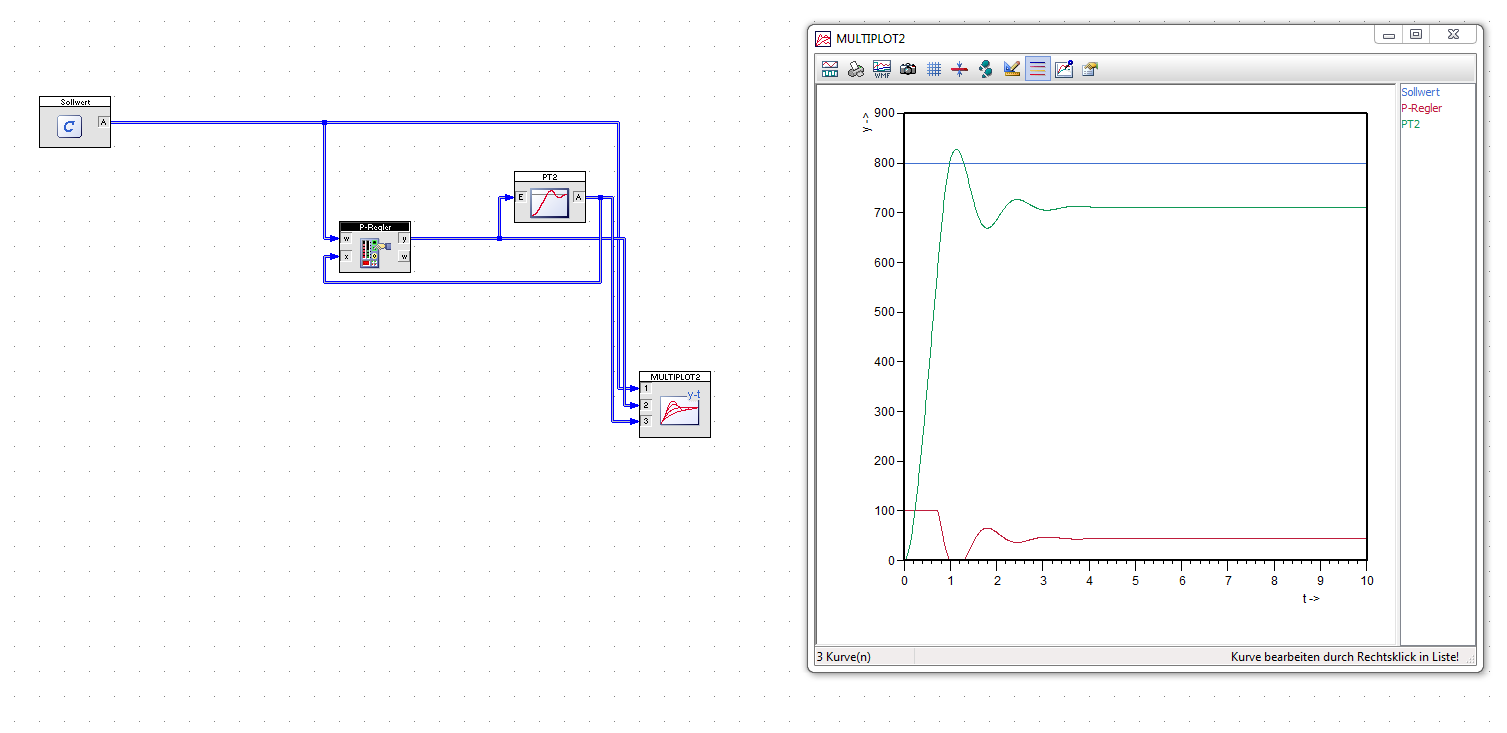Image resolution: width=1507 pixels, height=733 pixels.
Task: Toggle the grid lines icon
Action: [934, 69]
